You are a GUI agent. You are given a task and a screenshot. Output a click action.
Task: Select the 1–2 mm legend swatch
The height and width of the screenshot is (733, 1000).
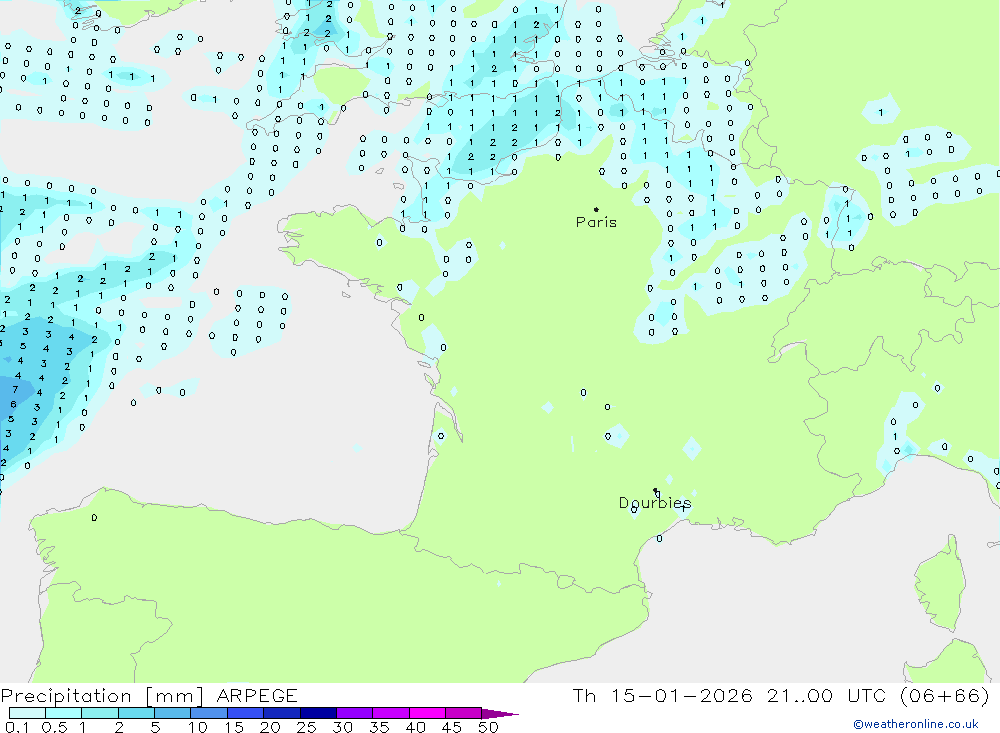(x=99, y=713)
